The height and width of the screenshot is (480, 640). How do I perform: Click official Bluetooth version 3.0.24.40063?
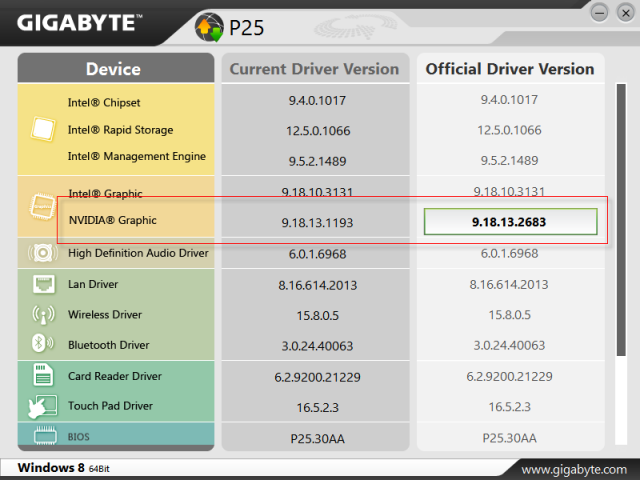[x=509, y=345]
